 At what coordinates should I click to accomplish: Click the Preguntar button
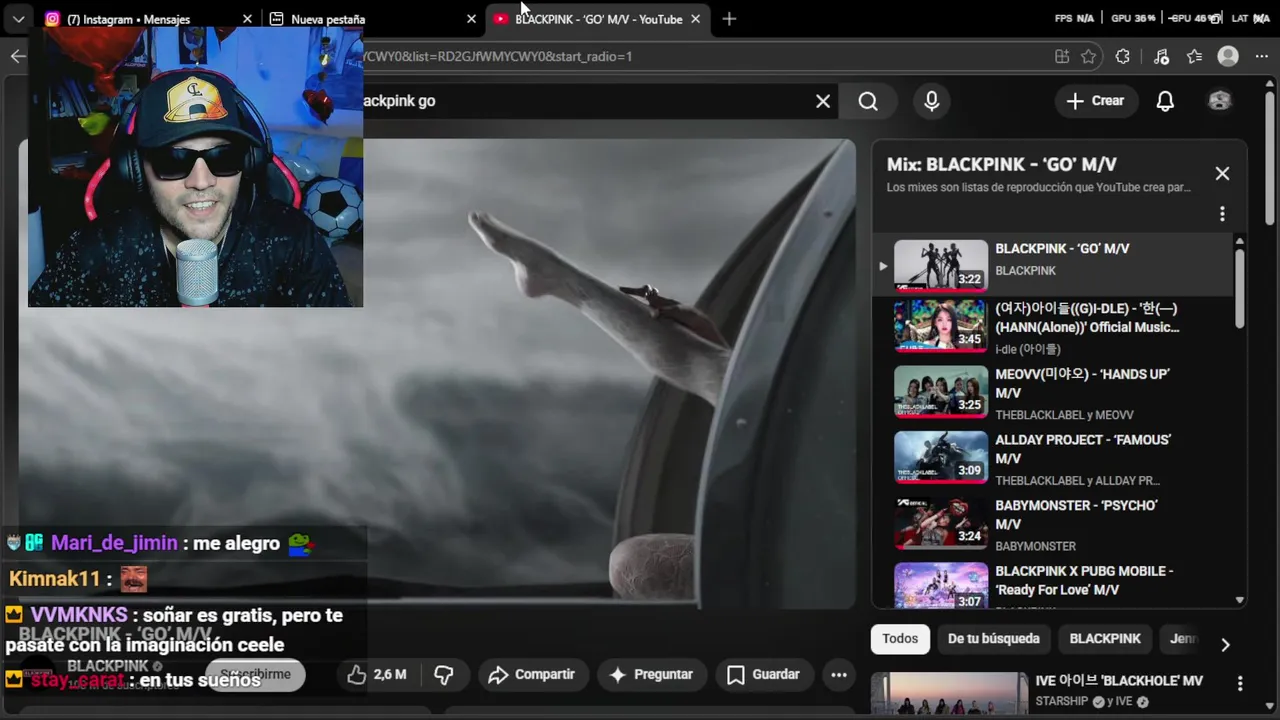coord(651,675)
